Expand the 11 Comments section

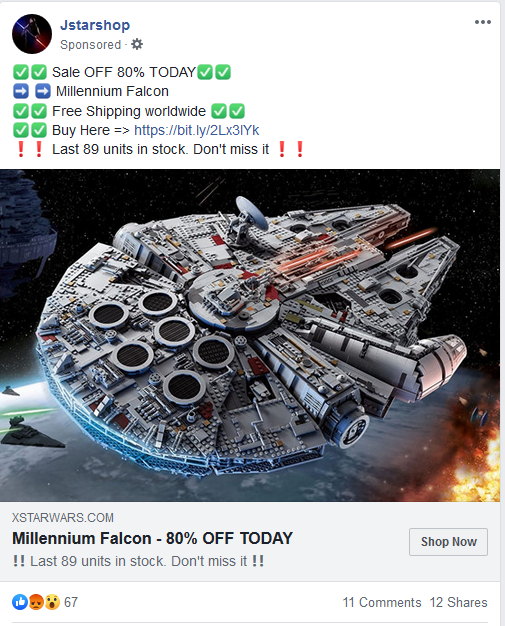[382, 602]
